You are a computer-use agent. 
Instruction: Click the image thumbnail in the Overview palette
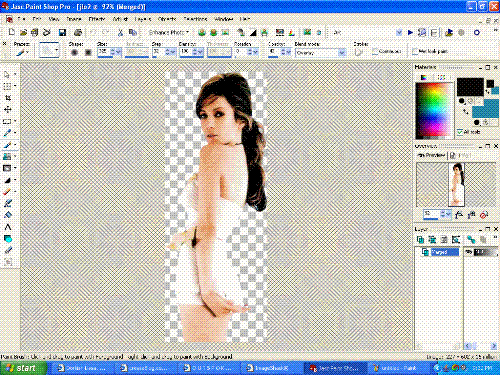point(456,184)
